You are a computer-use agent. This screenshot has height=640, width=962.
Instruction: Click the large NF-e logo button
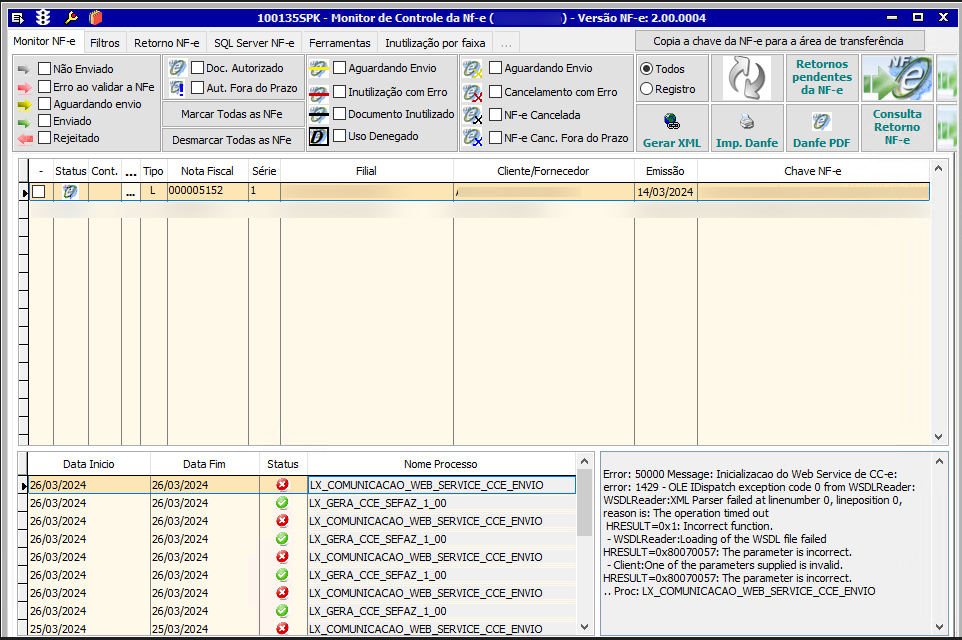click(897, 77)
